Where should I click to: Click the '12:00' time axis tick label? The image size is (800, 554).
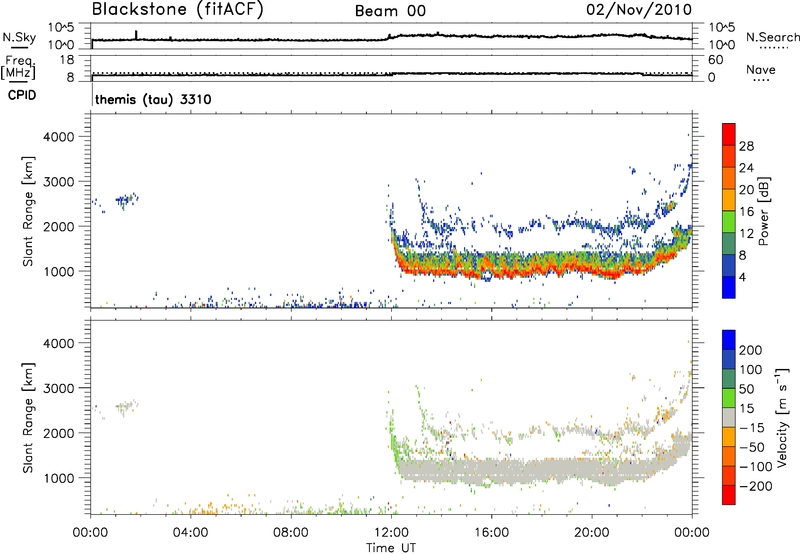(391, 533)
